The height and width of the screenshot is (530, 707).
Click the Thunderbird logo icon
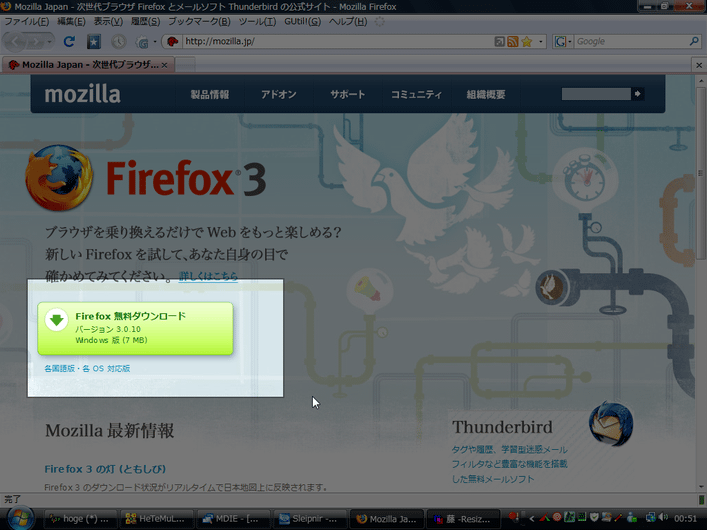[x=611, y=424]
